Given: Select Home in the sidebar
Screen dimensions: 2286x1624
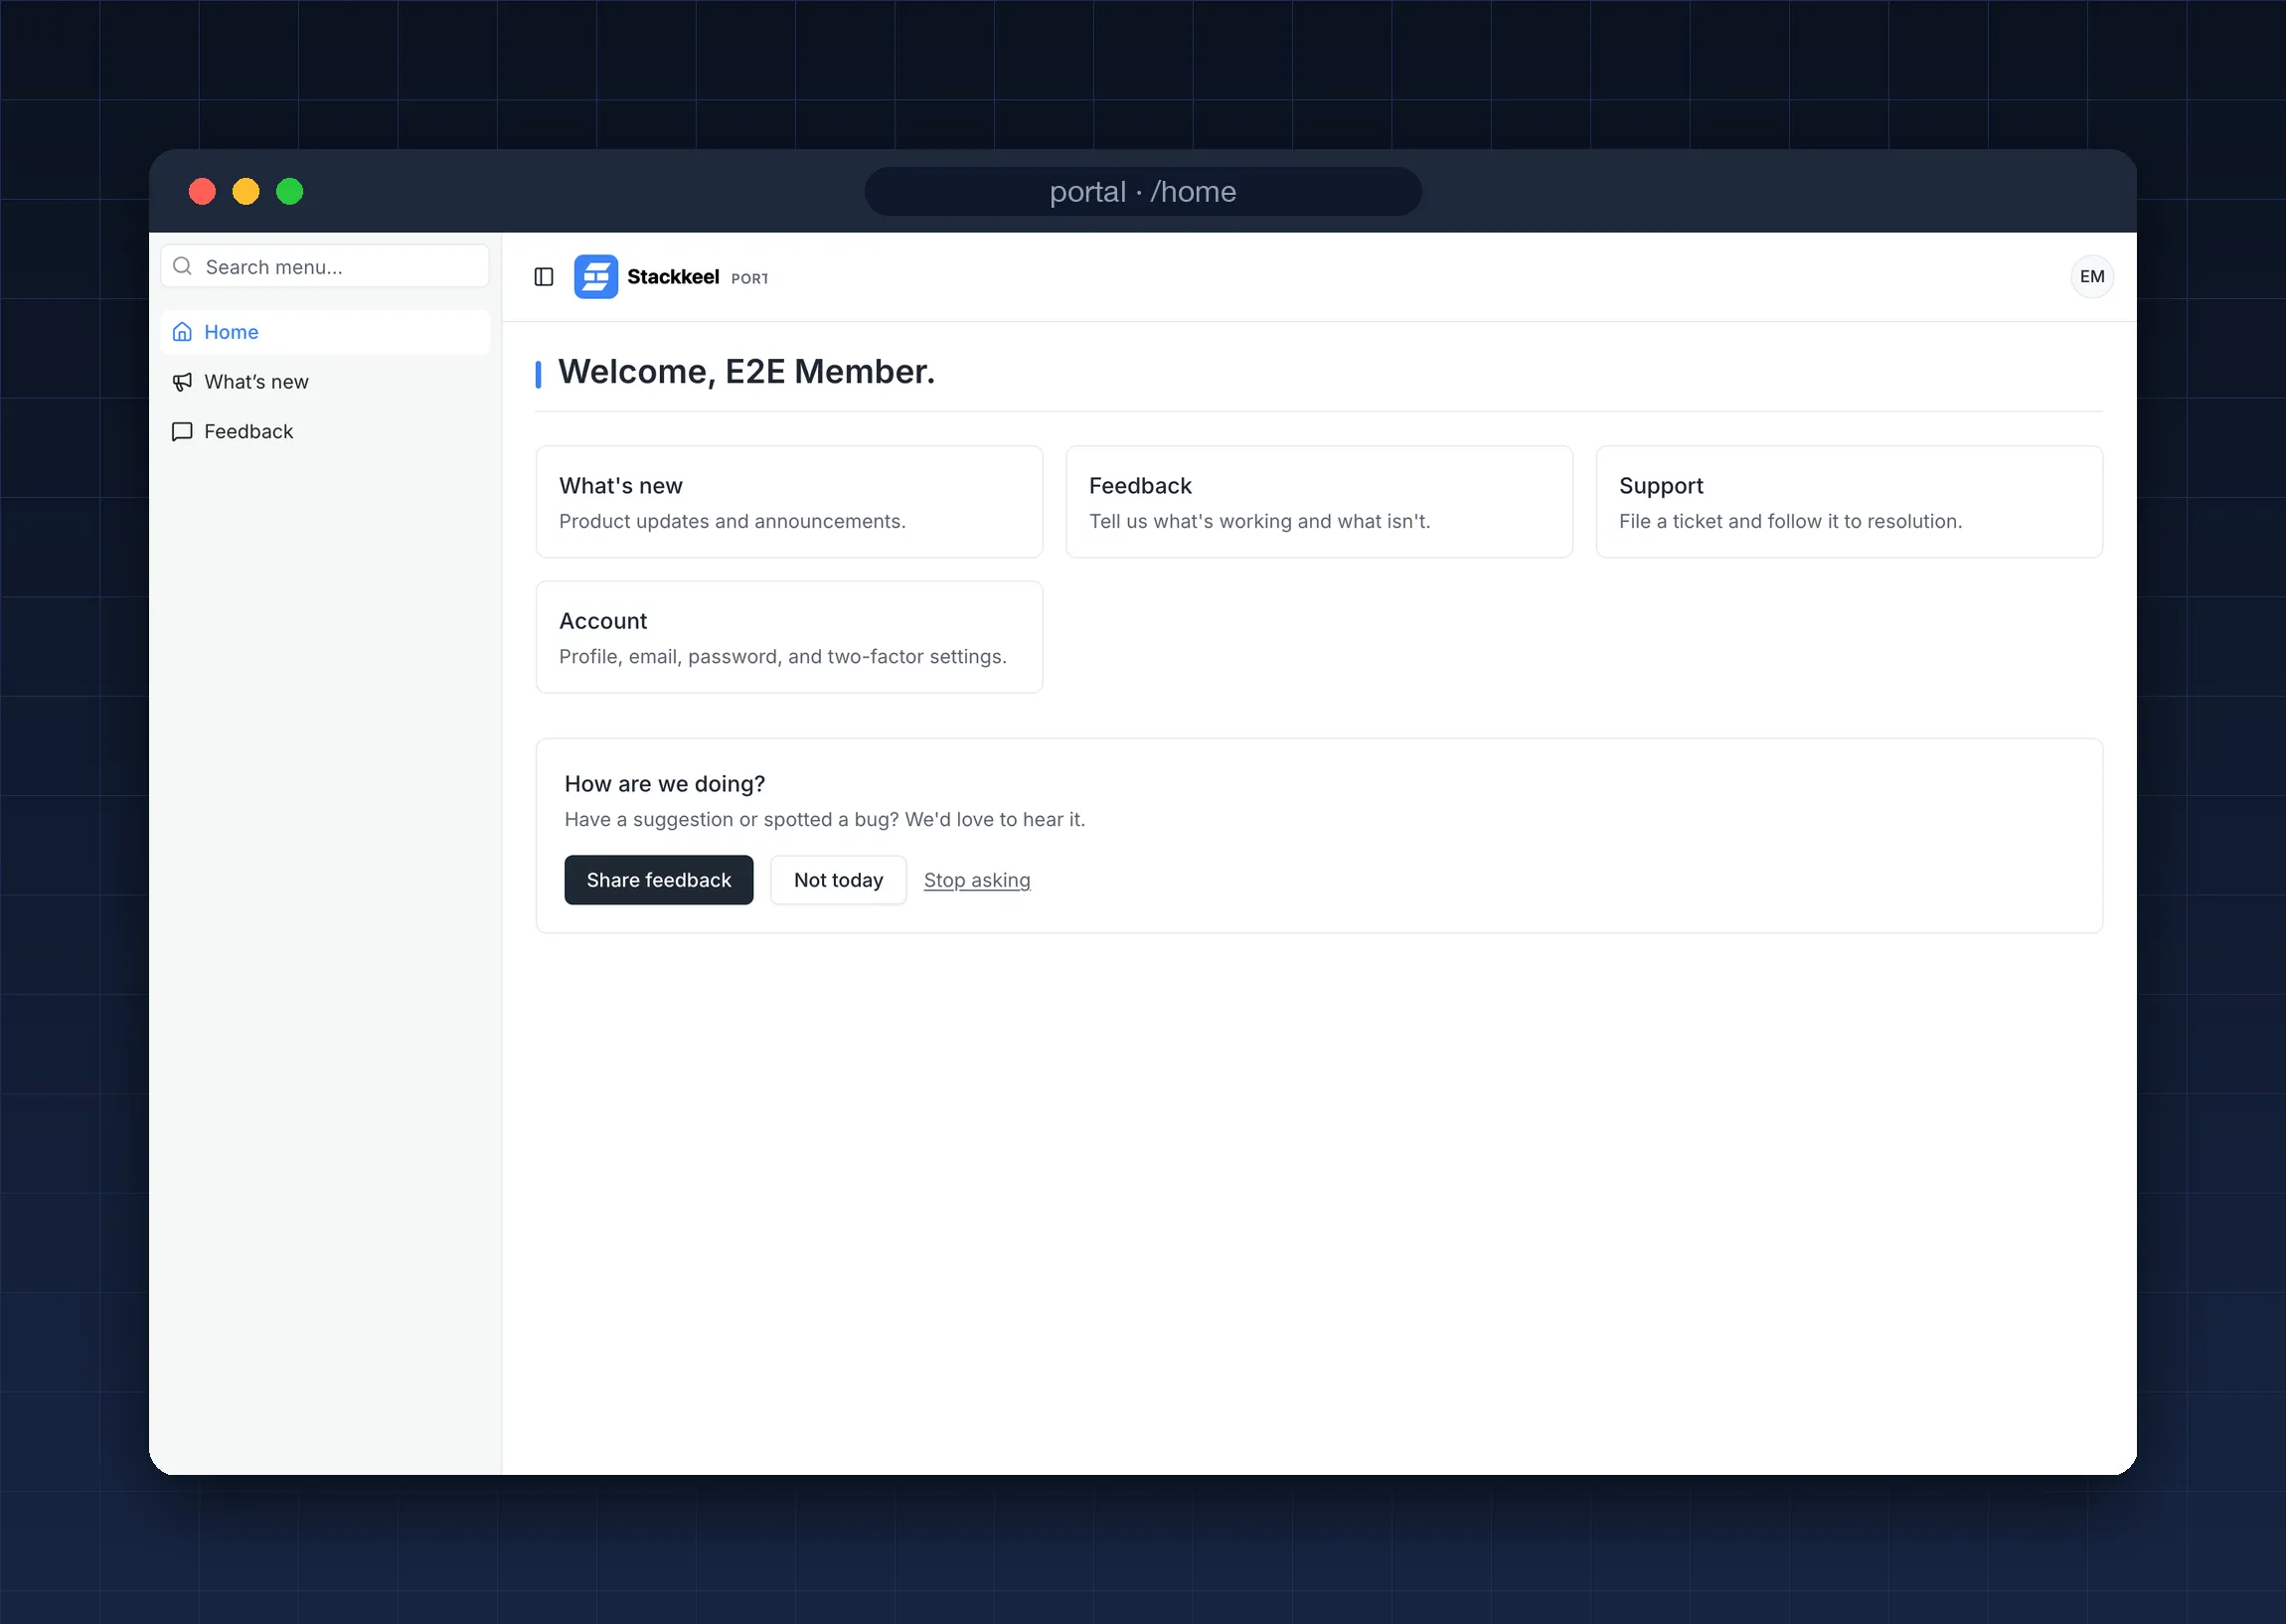Looking at the screenshot, I should coord(325,332).
